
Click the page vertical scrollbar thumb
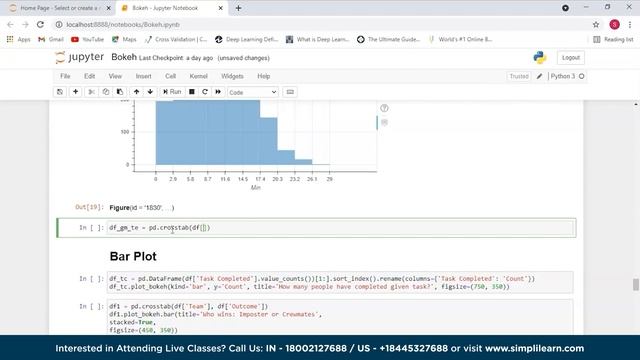(x=636, y=284)
